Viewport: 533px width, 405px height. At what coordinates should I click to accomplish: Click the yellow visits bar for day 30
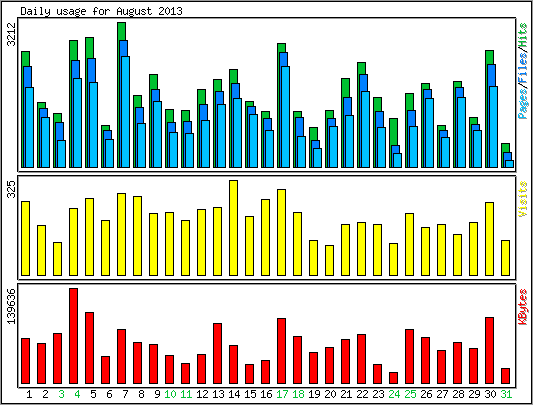click(x=489, y=239)
